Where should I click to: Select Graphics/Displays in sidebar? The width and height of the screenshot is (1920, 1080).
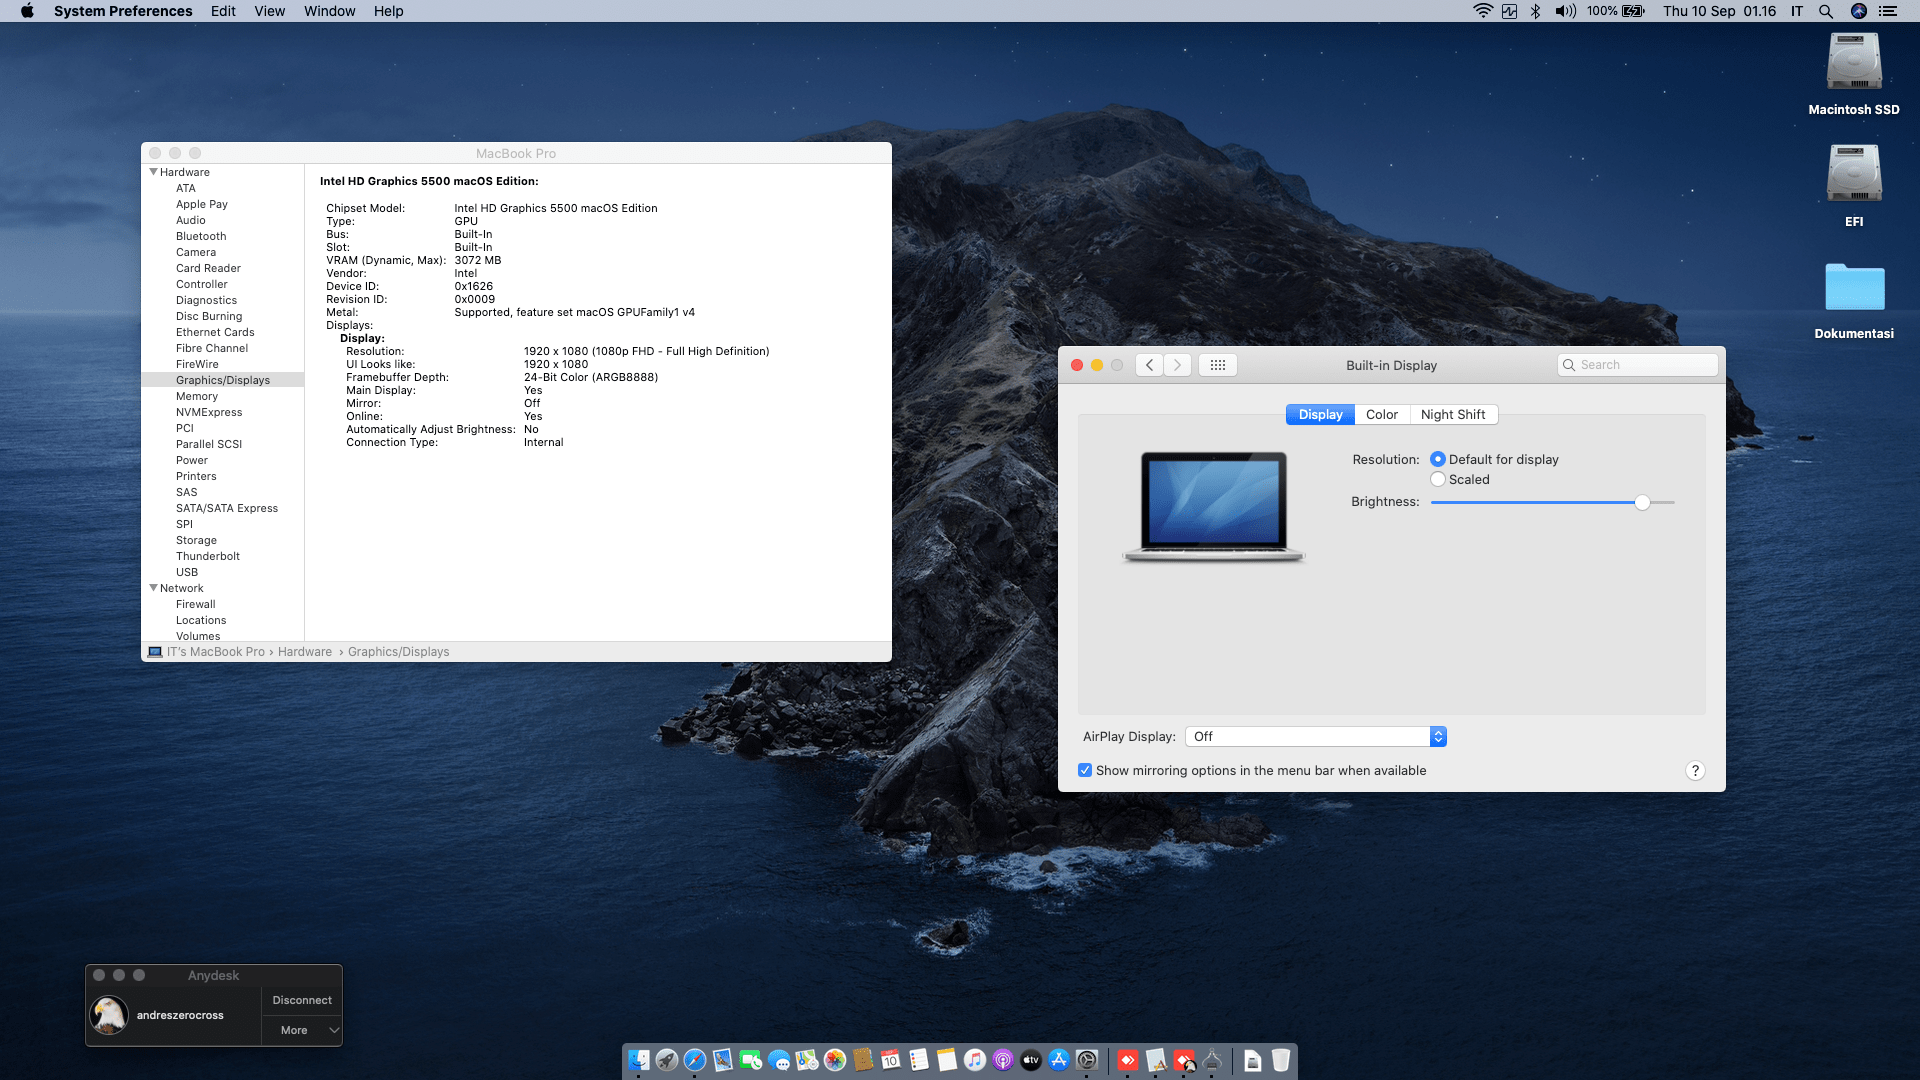point(223,380)
